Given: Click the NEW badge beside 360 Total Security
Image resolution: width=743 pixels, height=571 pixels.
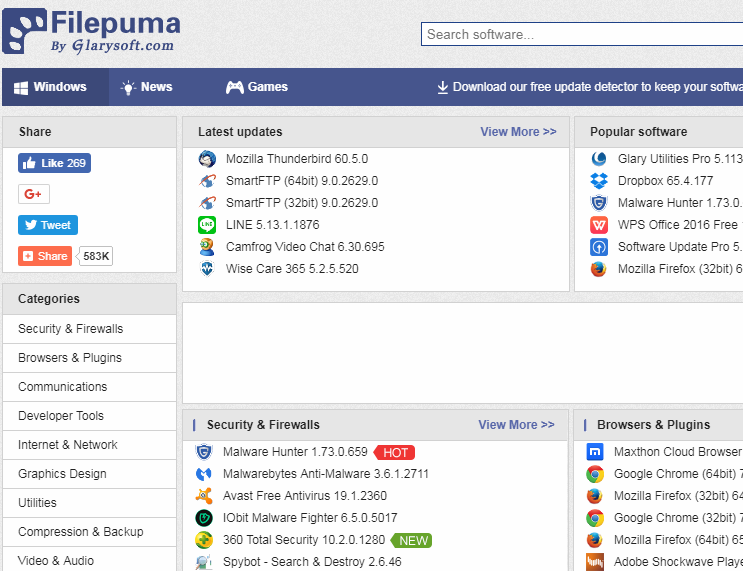Looking at the screenshot, I should click(412, 541).
